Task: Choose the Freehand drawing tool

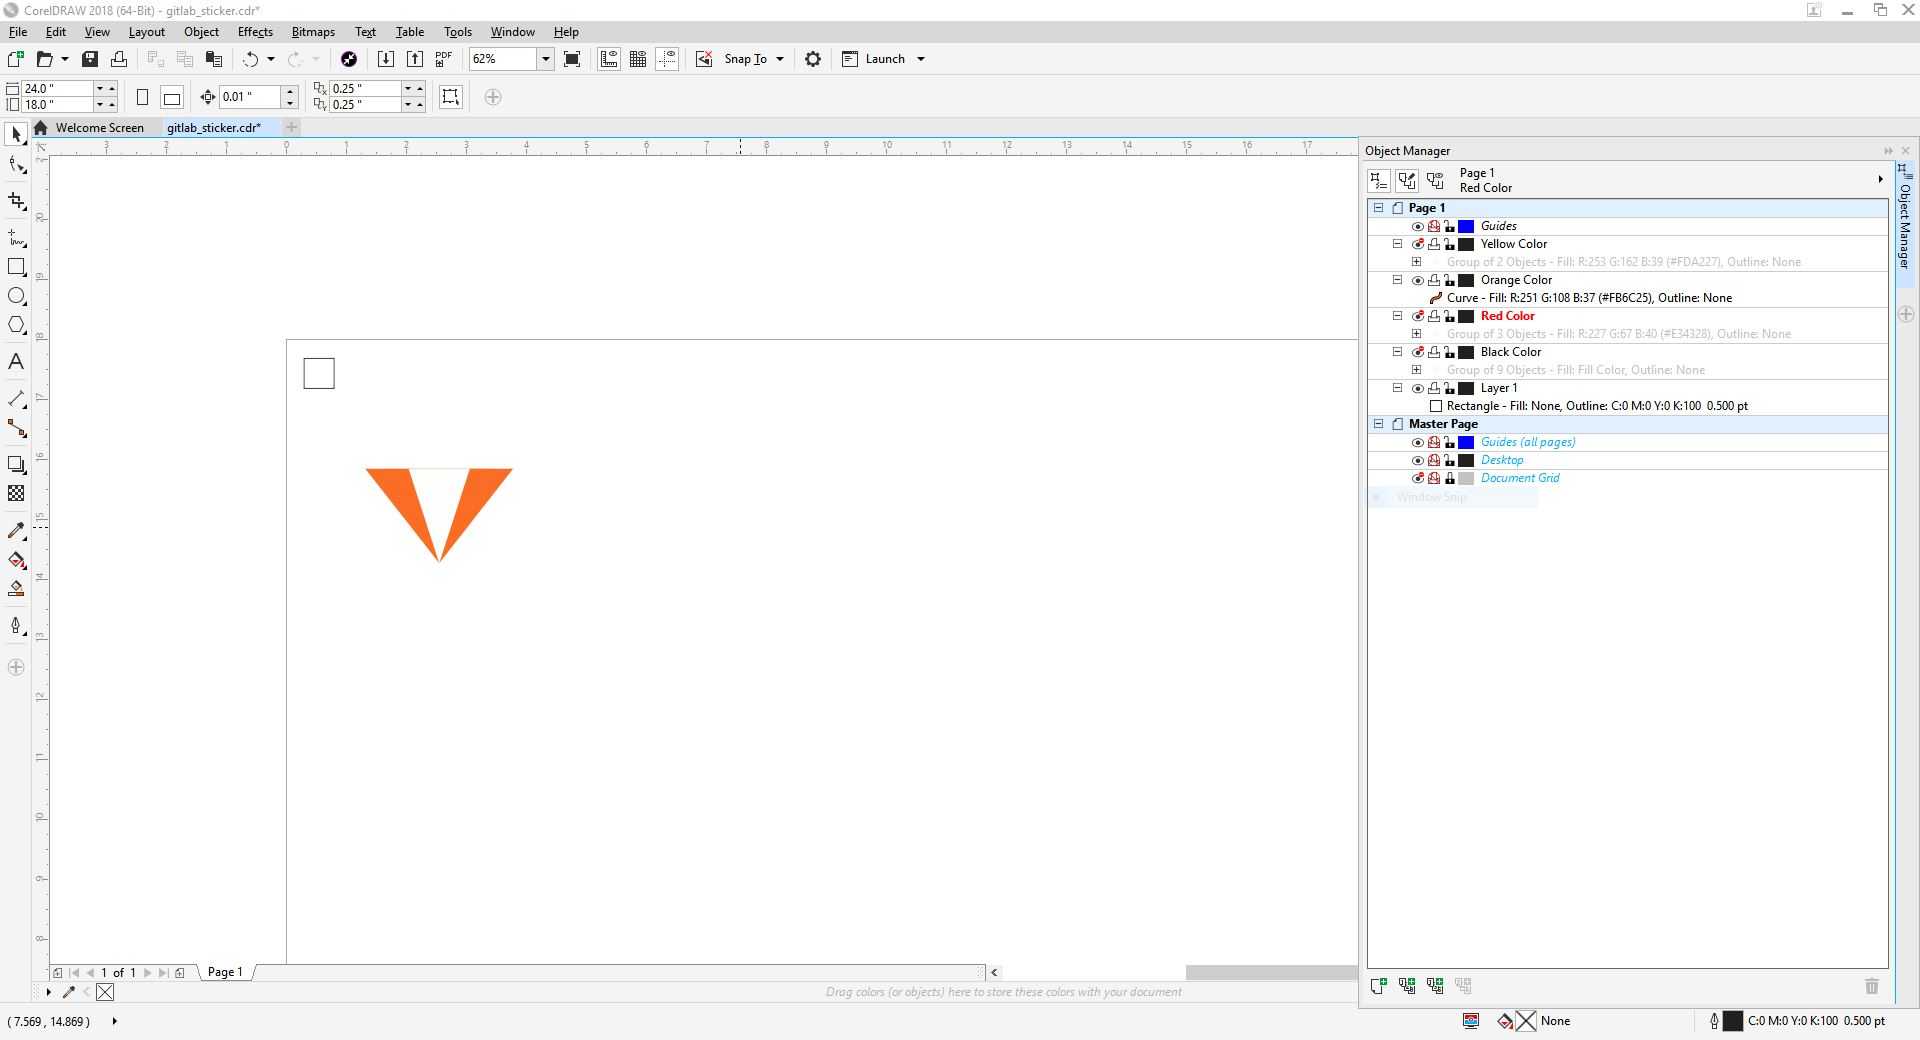Action: (x=16, y=237)
